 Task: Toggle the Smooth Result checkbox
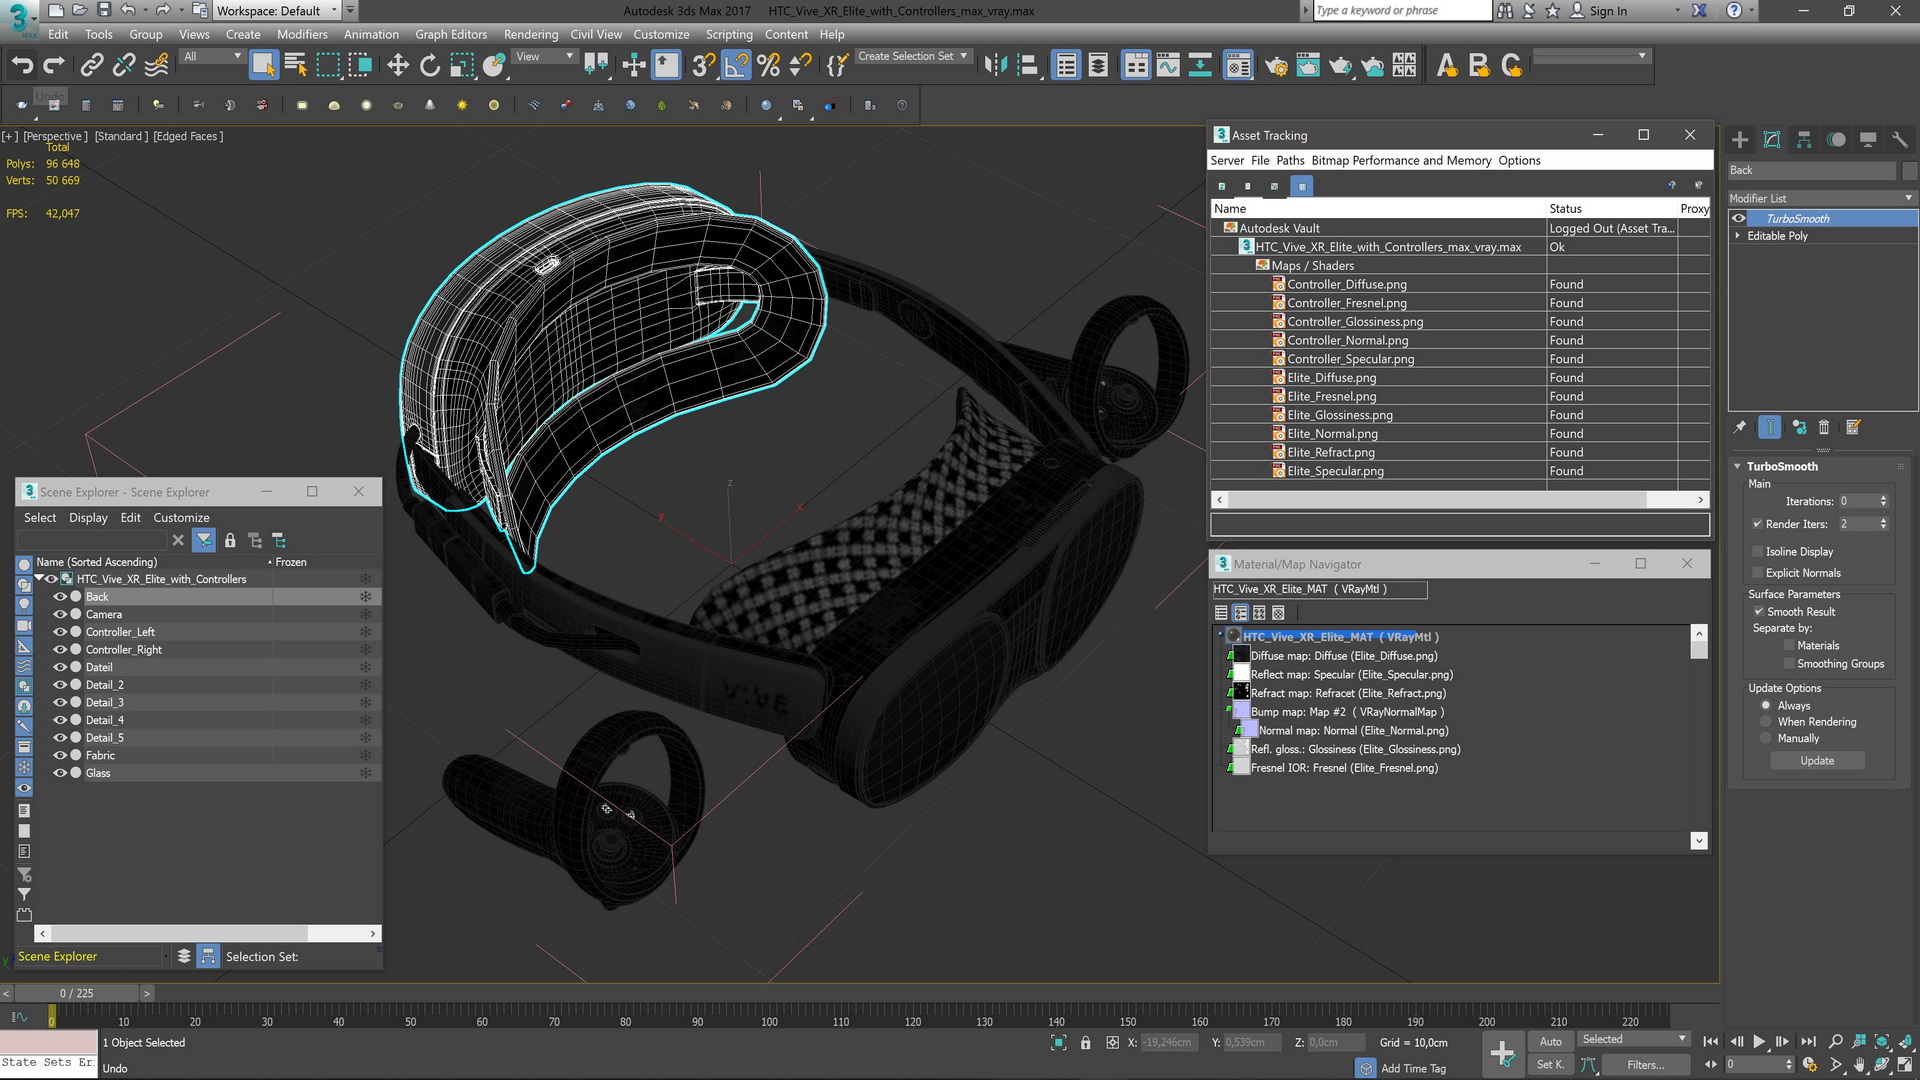[x=1759, y=612]
